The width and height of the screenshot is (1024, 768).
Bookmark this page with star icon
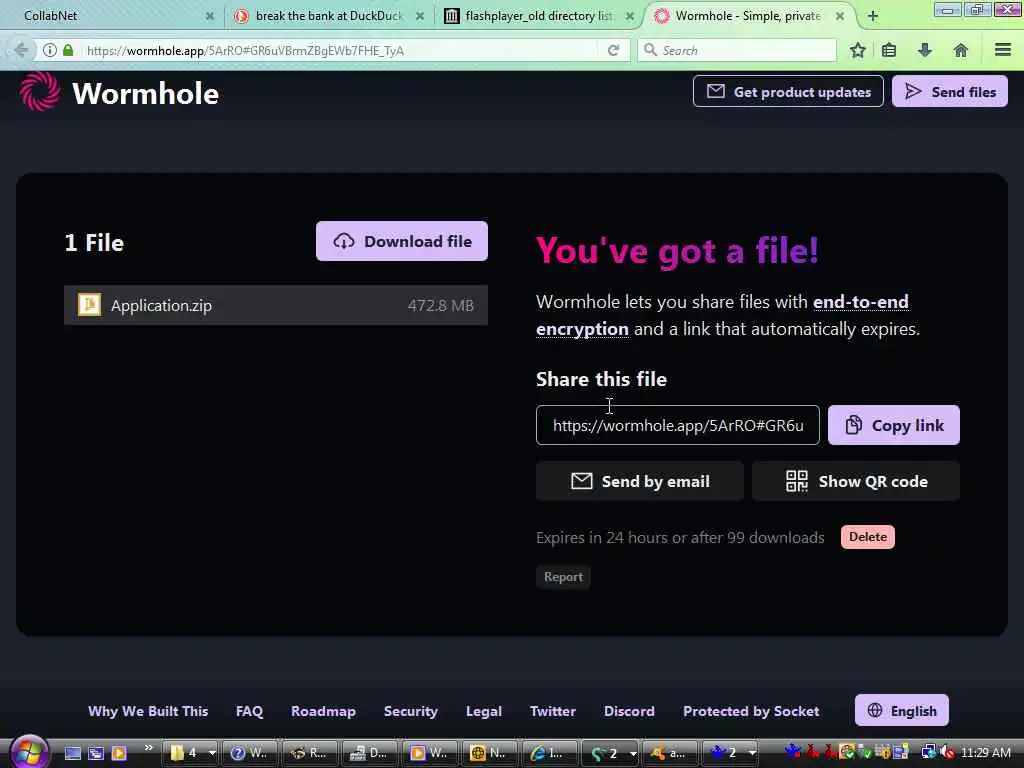[x=857, y=50]
